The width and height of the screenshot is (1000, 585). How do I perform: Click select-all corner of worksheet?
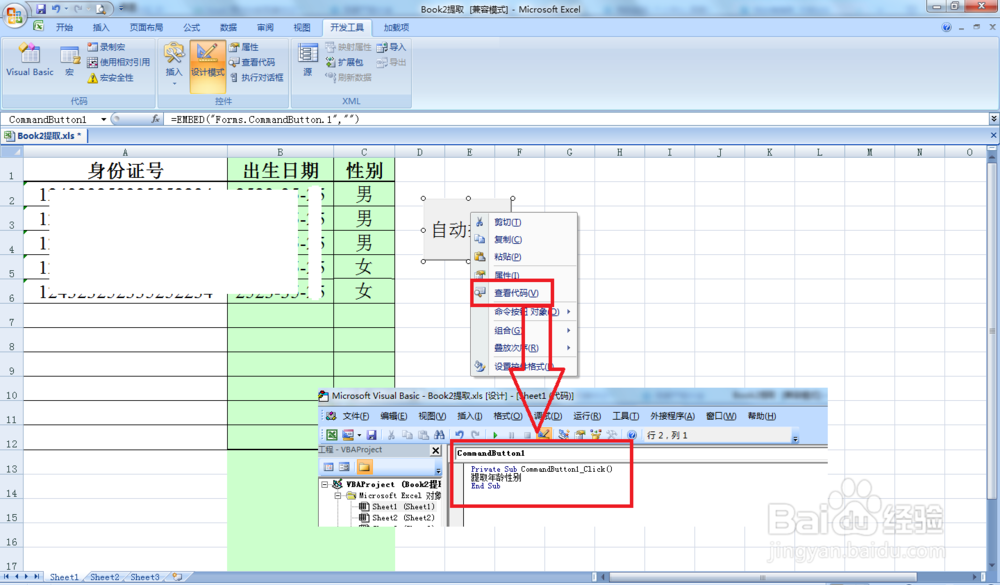pyautogui.click(x=11, y=152)
